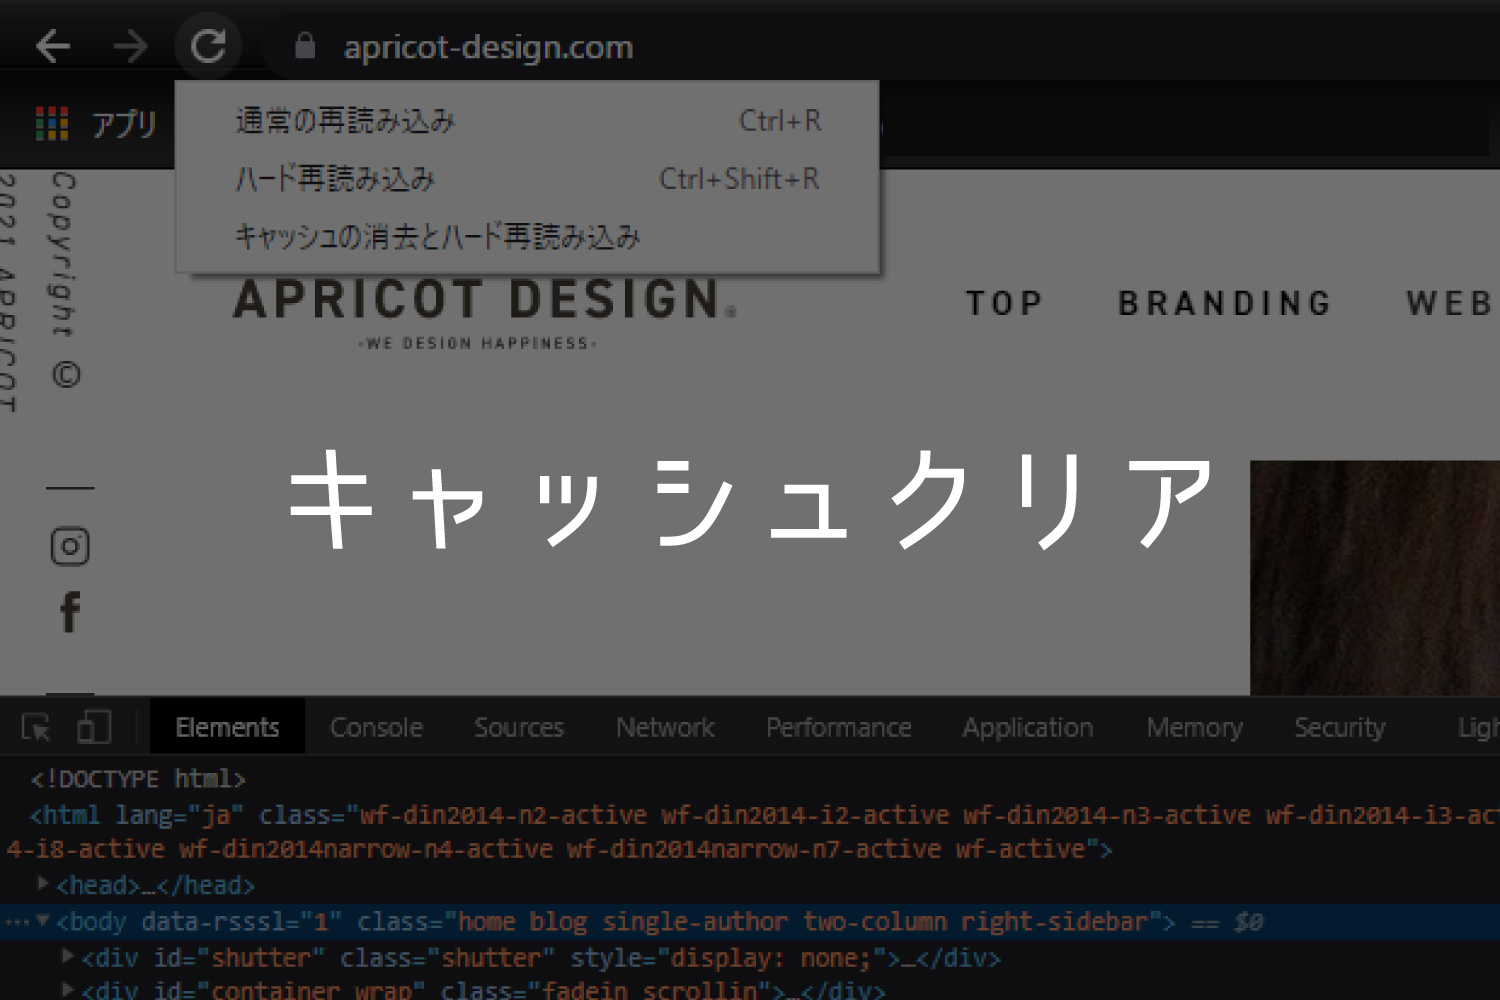Switch to the Elements tab
The image size is (1500, 1000).
(227, 727)
